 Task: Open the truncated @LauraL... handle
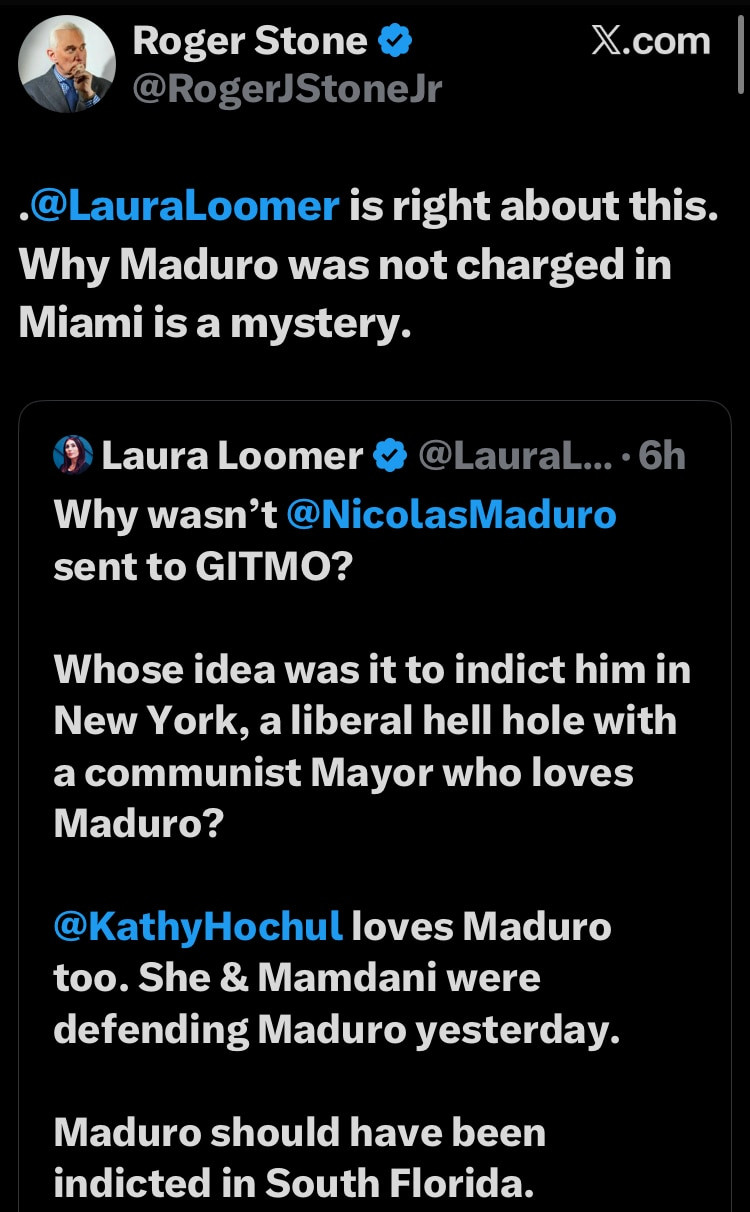[514, 456]
